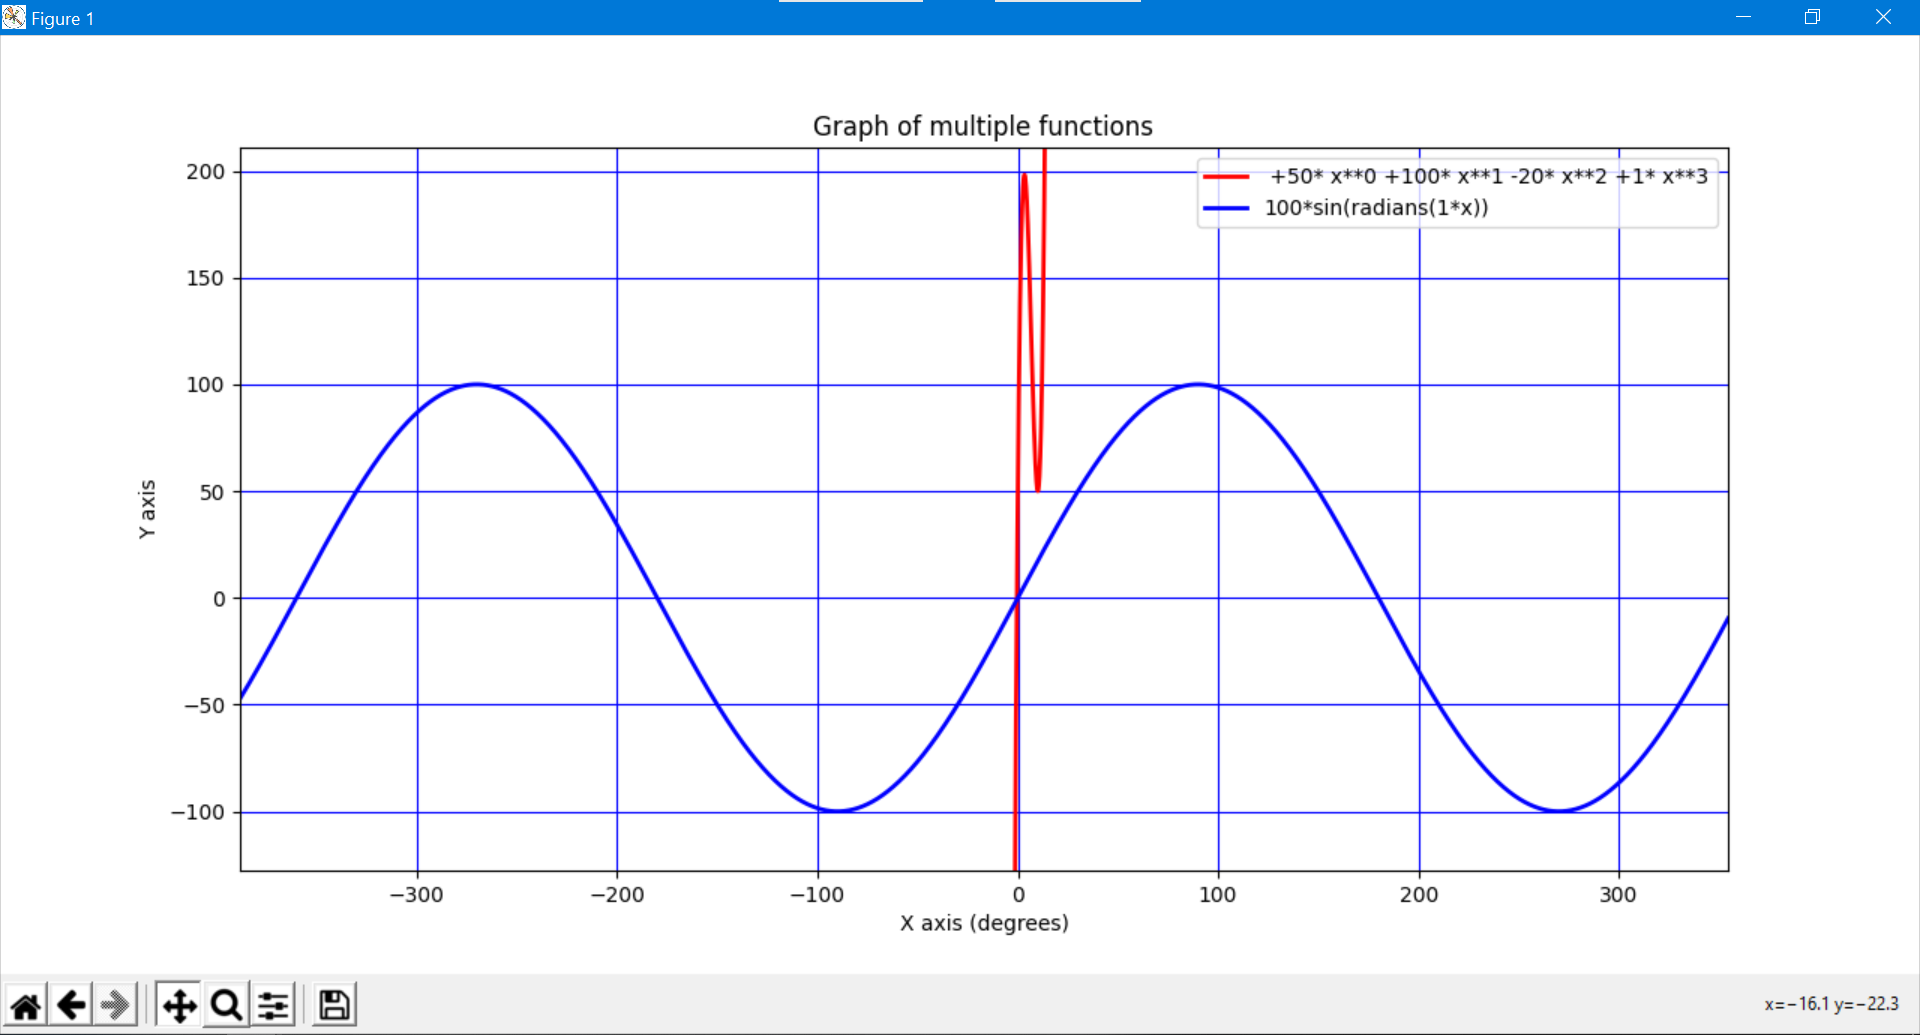The image size is (1920, 1035).
Task: Go forward to the next view
Action: [116, 1005]
